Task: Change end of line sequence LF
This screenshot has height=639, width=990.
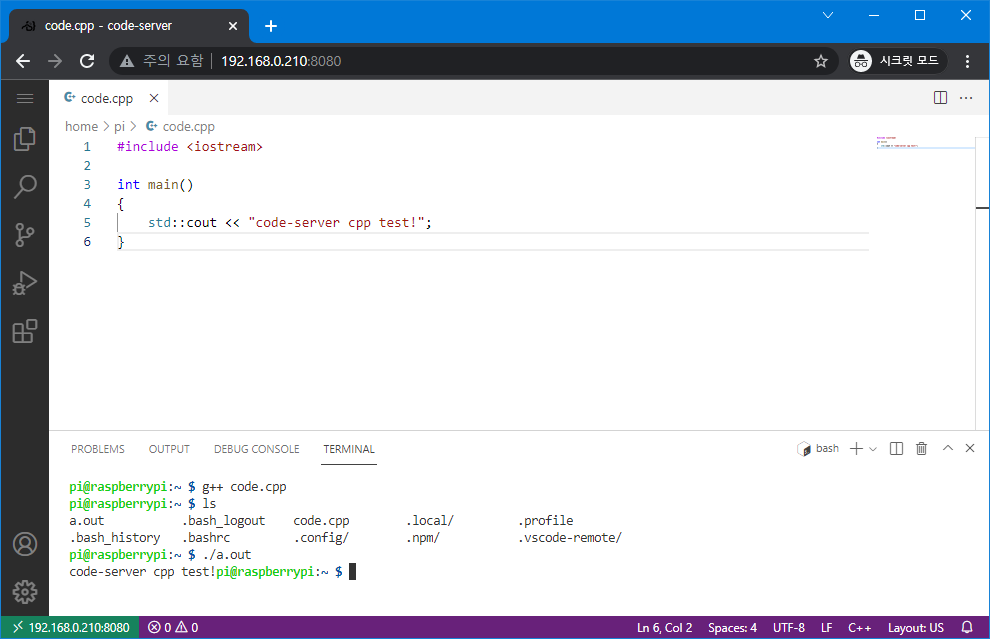Action: click(x=826, y=628)
